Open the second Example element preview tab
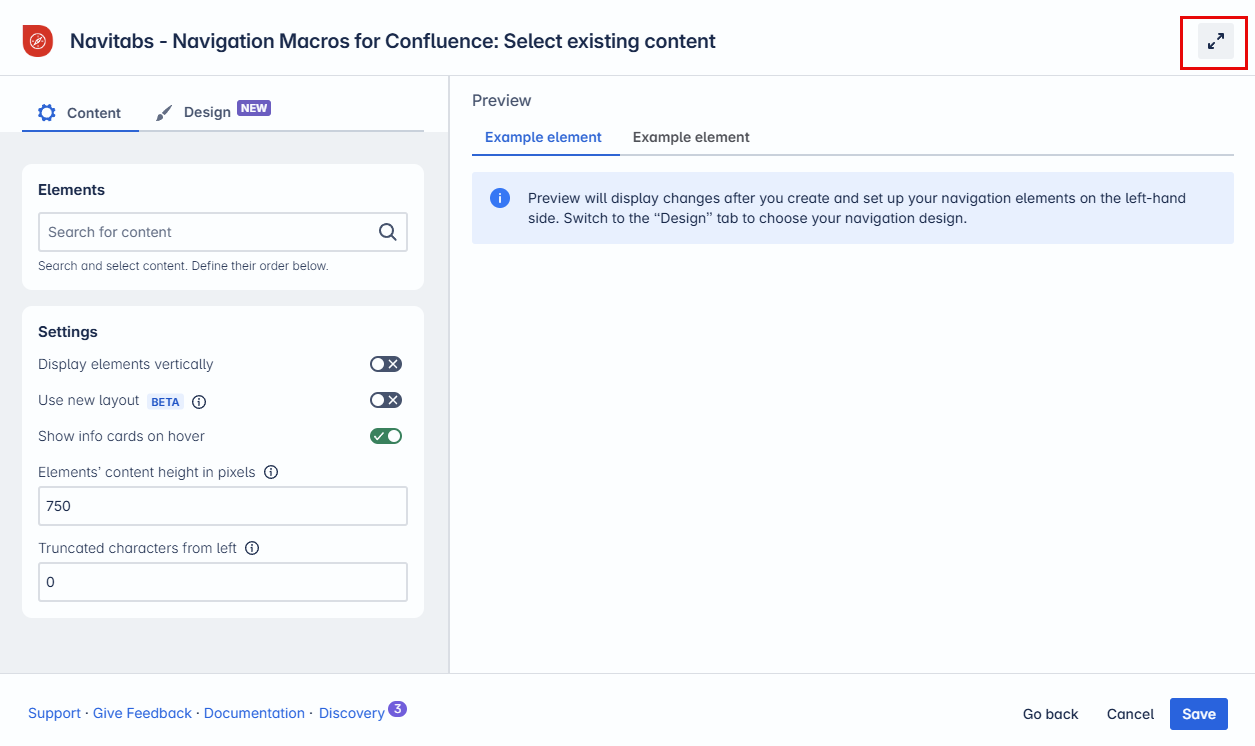This screenshot has height=746, width=1255. [691, 137]
